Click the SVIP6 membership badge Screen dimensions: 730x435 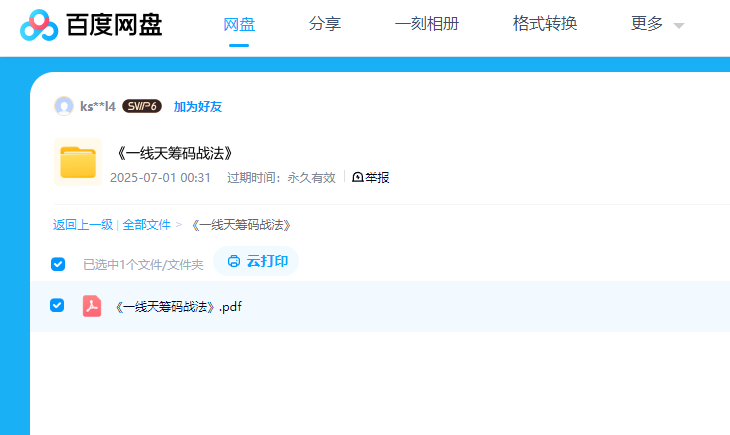[x=142, y=106]
